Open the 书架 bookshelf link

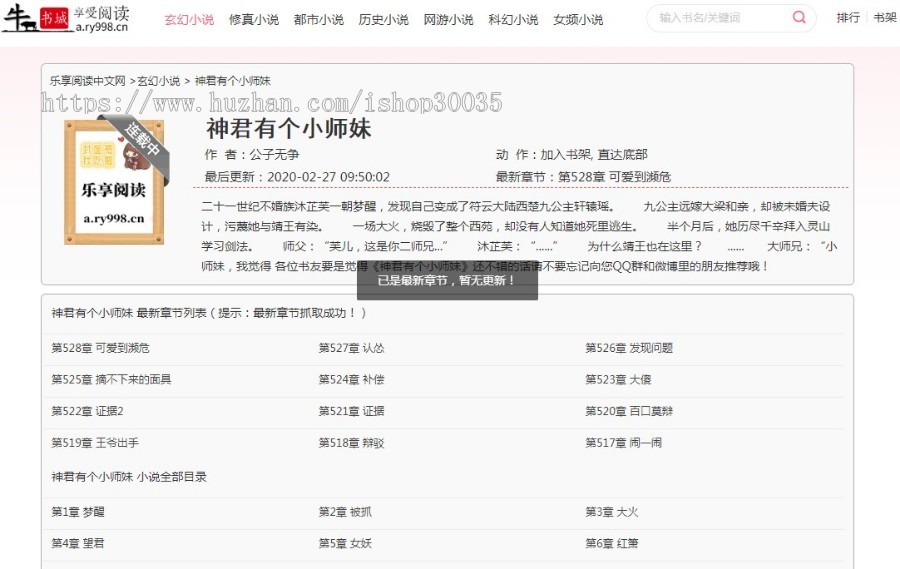click(x=885, y=18)
